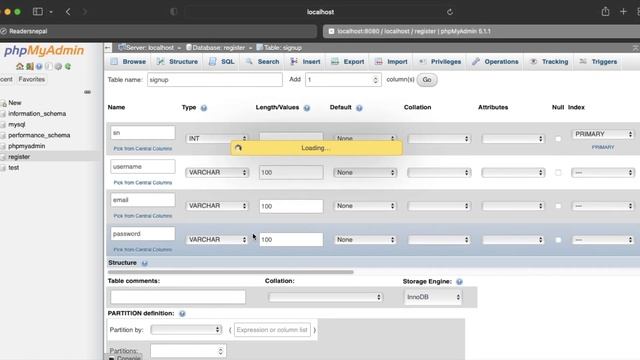
Task: Open the Collation dropdown for password row
Action: pyautogui.click(x=439, y=240)
